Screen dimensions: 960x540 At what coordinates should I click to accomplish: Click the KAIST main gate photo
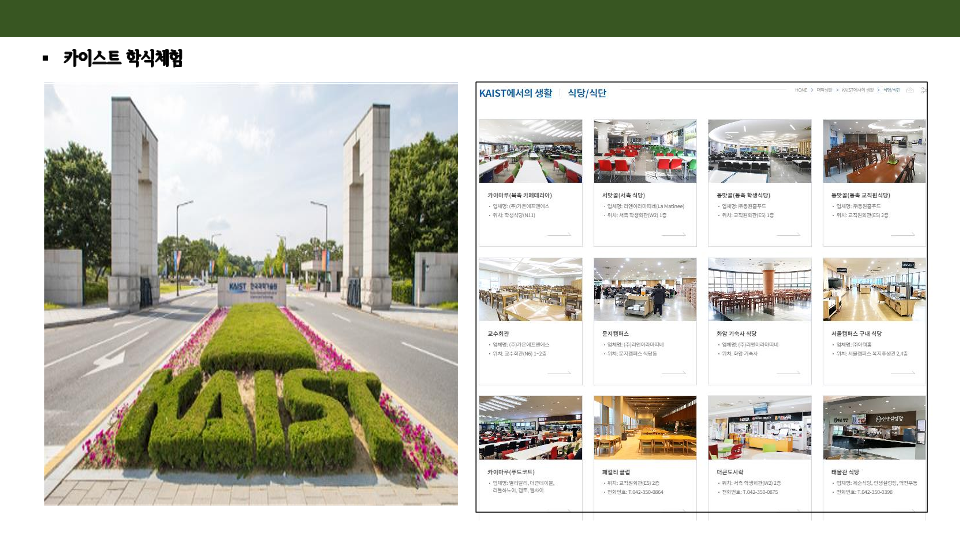[x=251, y=294]
